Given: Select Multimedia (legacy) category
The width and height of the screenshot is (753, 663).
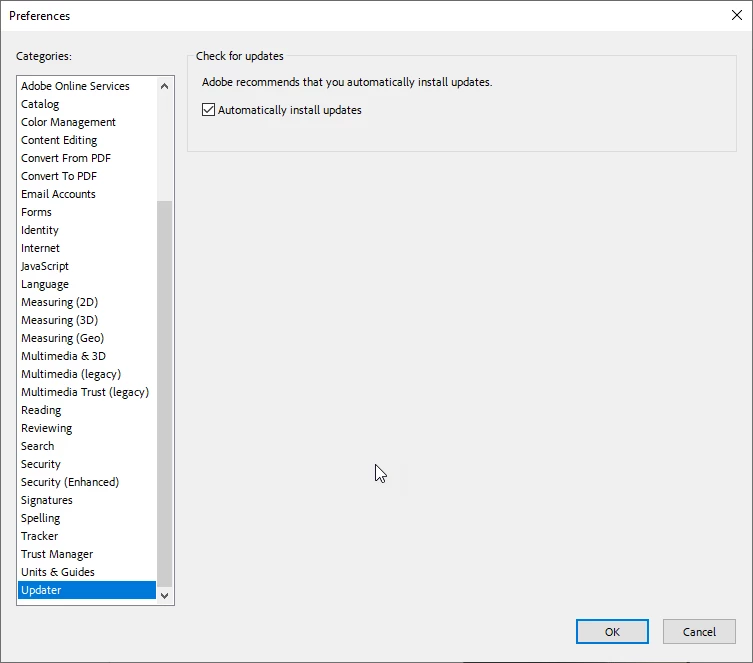Looking at the screenshot, I should point(87,374).
